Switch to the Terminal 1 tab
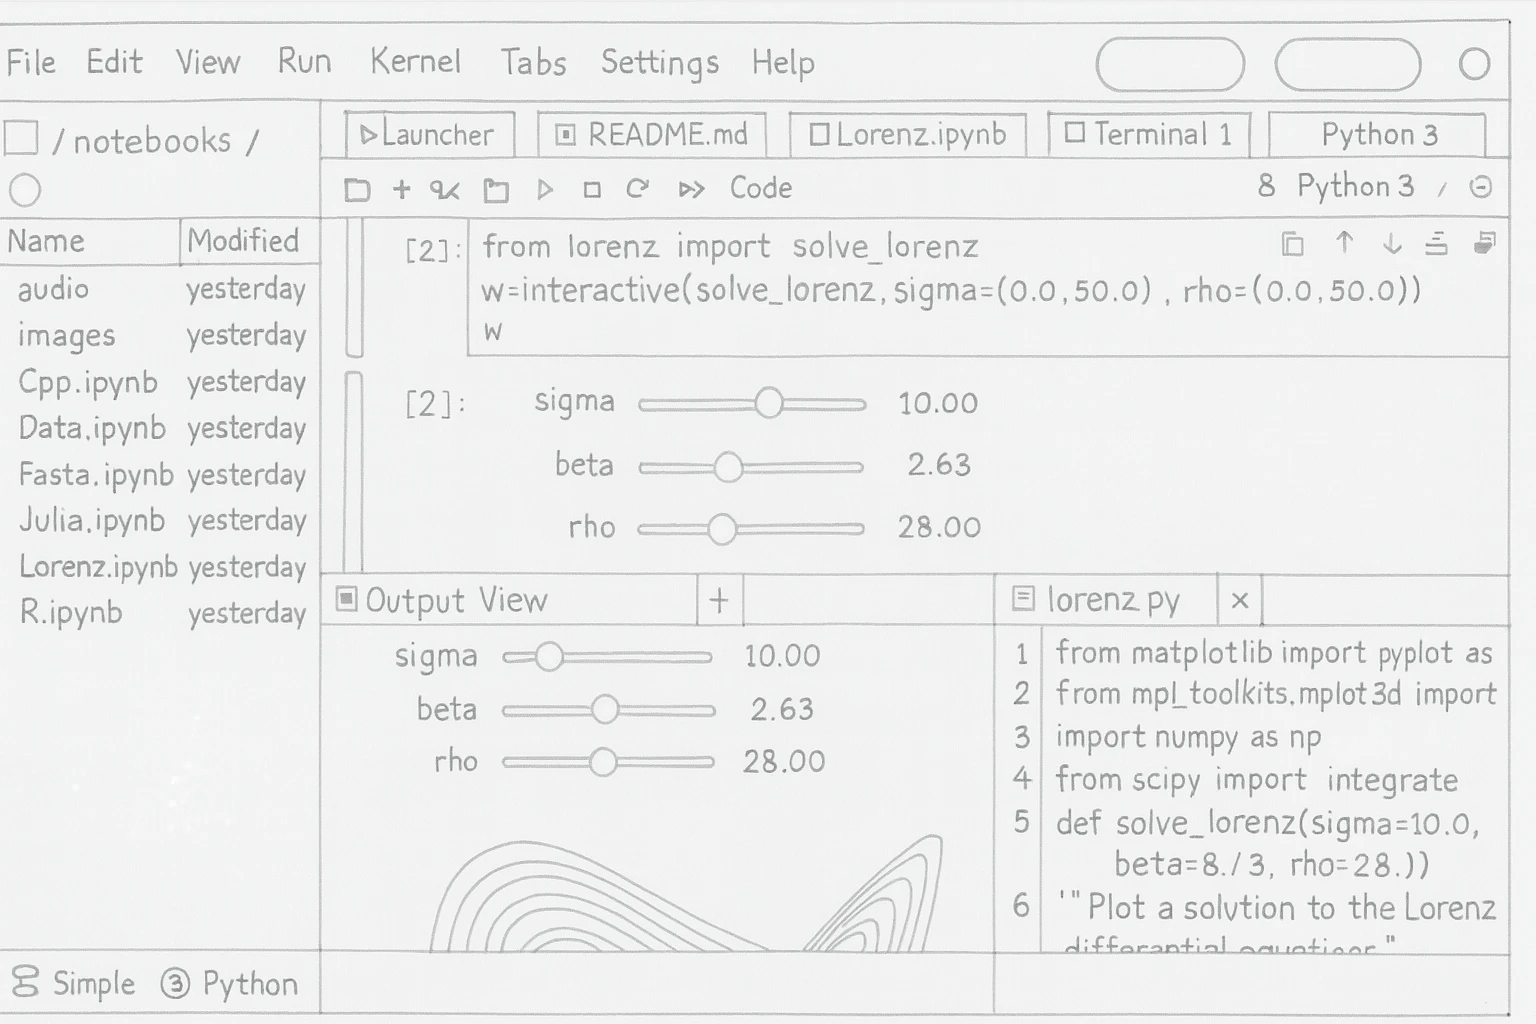 [x=1148, y=135]
